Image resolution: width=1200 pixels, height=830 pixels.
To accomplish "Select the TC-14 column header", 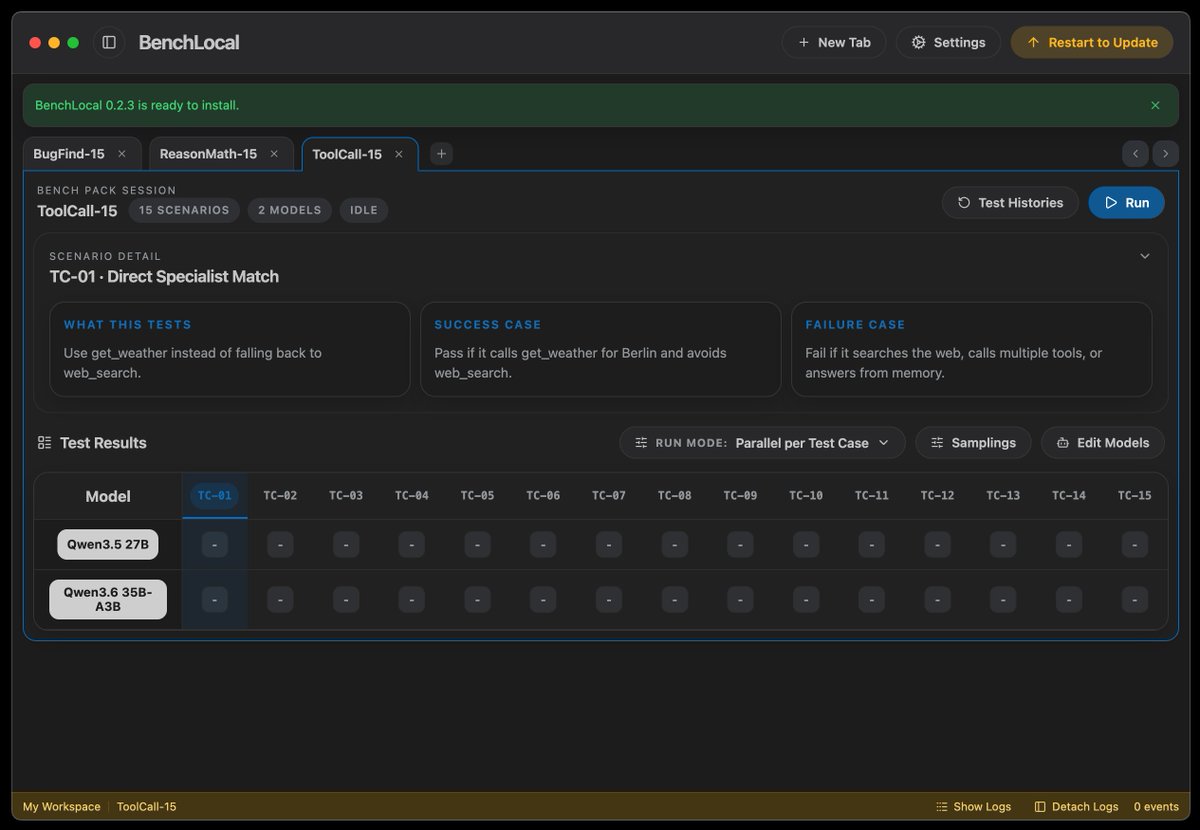I will point(1069,495).
